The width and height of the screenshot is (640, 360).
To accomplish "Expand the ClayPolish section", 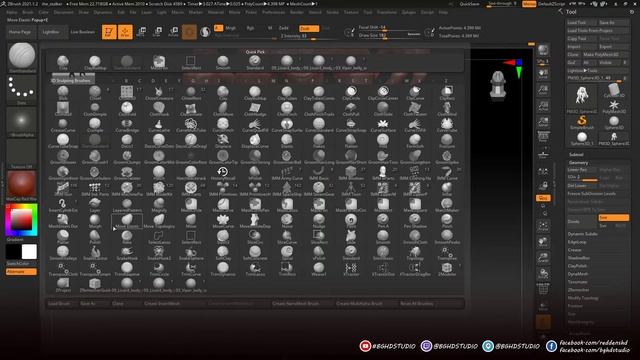I will tap(577, 266).
